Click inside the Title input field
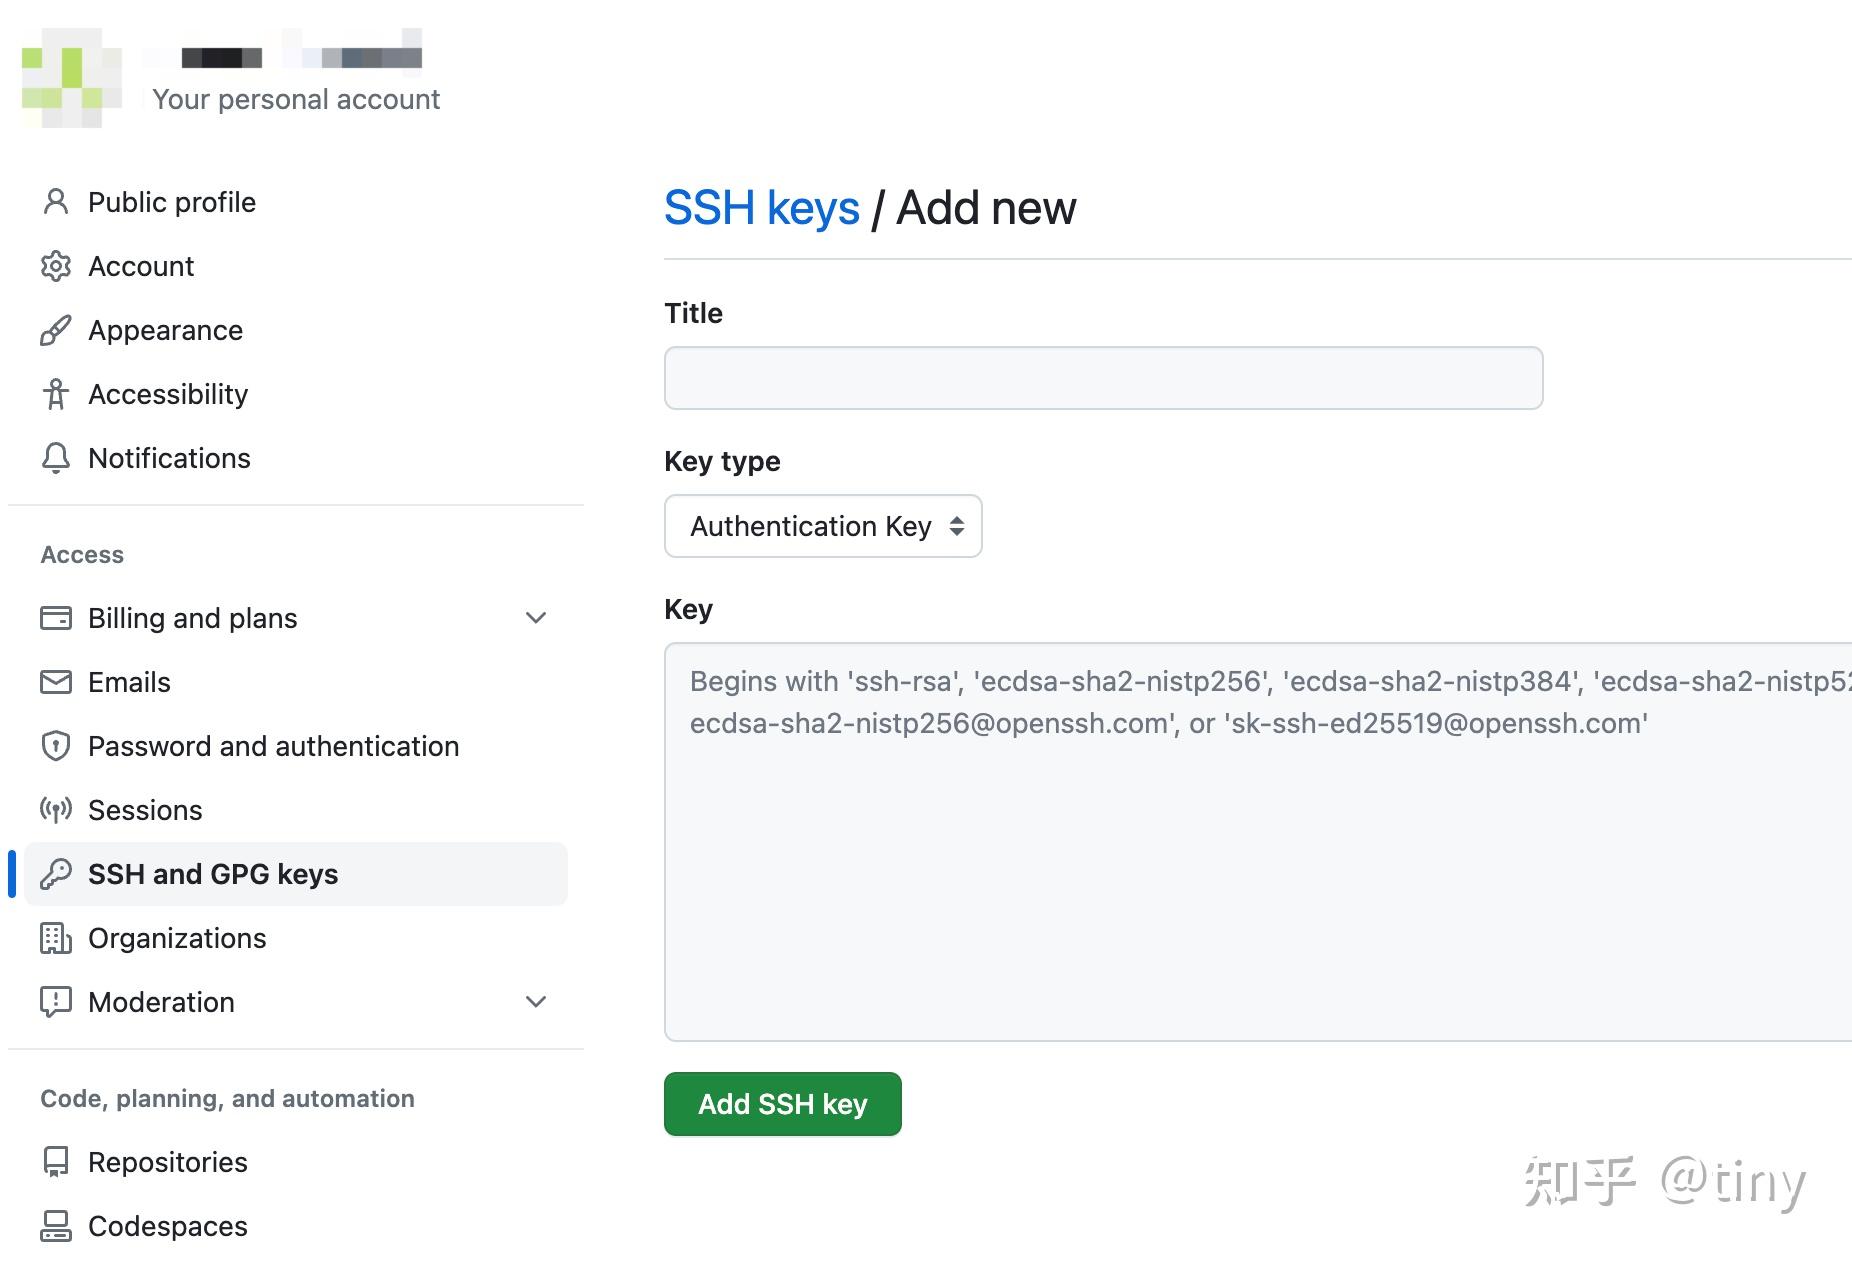Screen dimensions: 1852x1264 1103,378
